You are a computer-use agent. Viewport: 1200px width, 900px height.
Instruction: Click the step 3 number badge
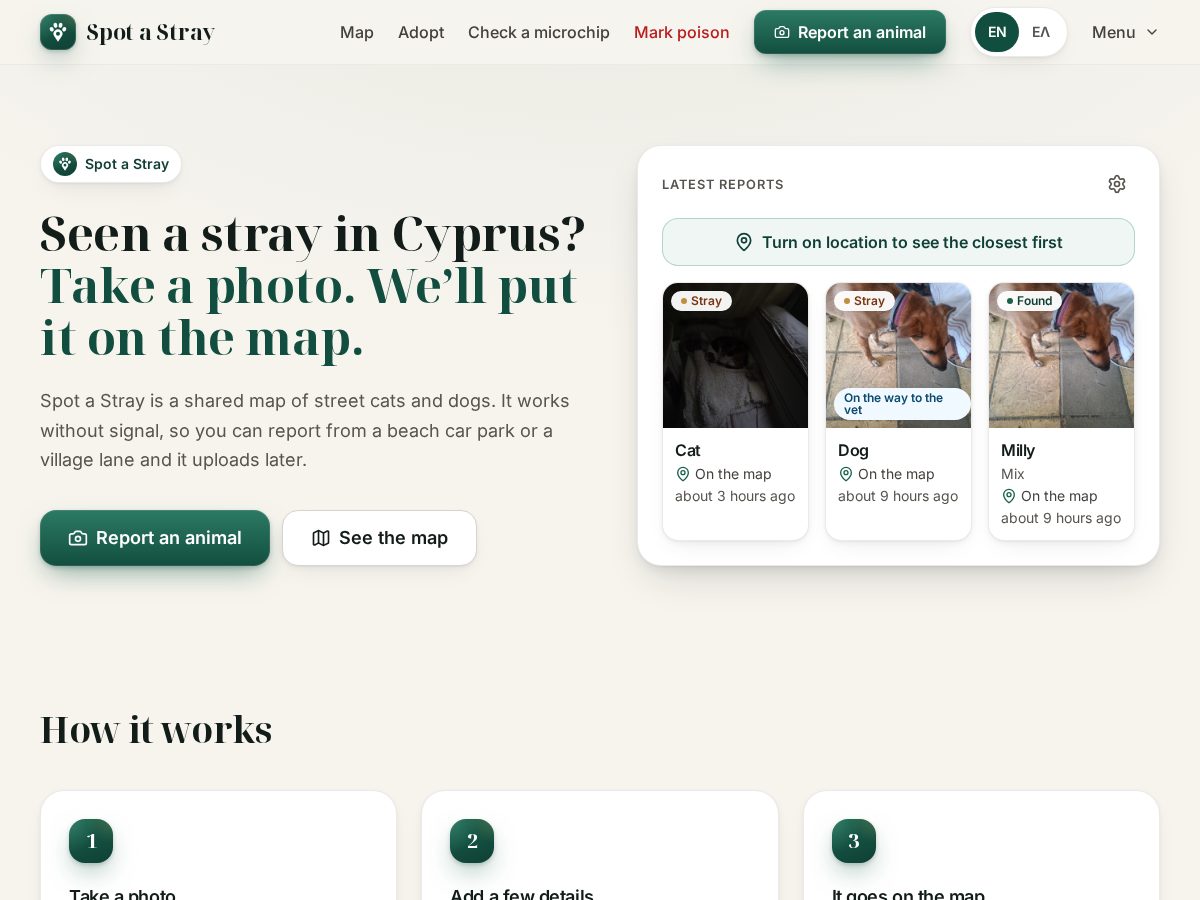click(854, 841)
